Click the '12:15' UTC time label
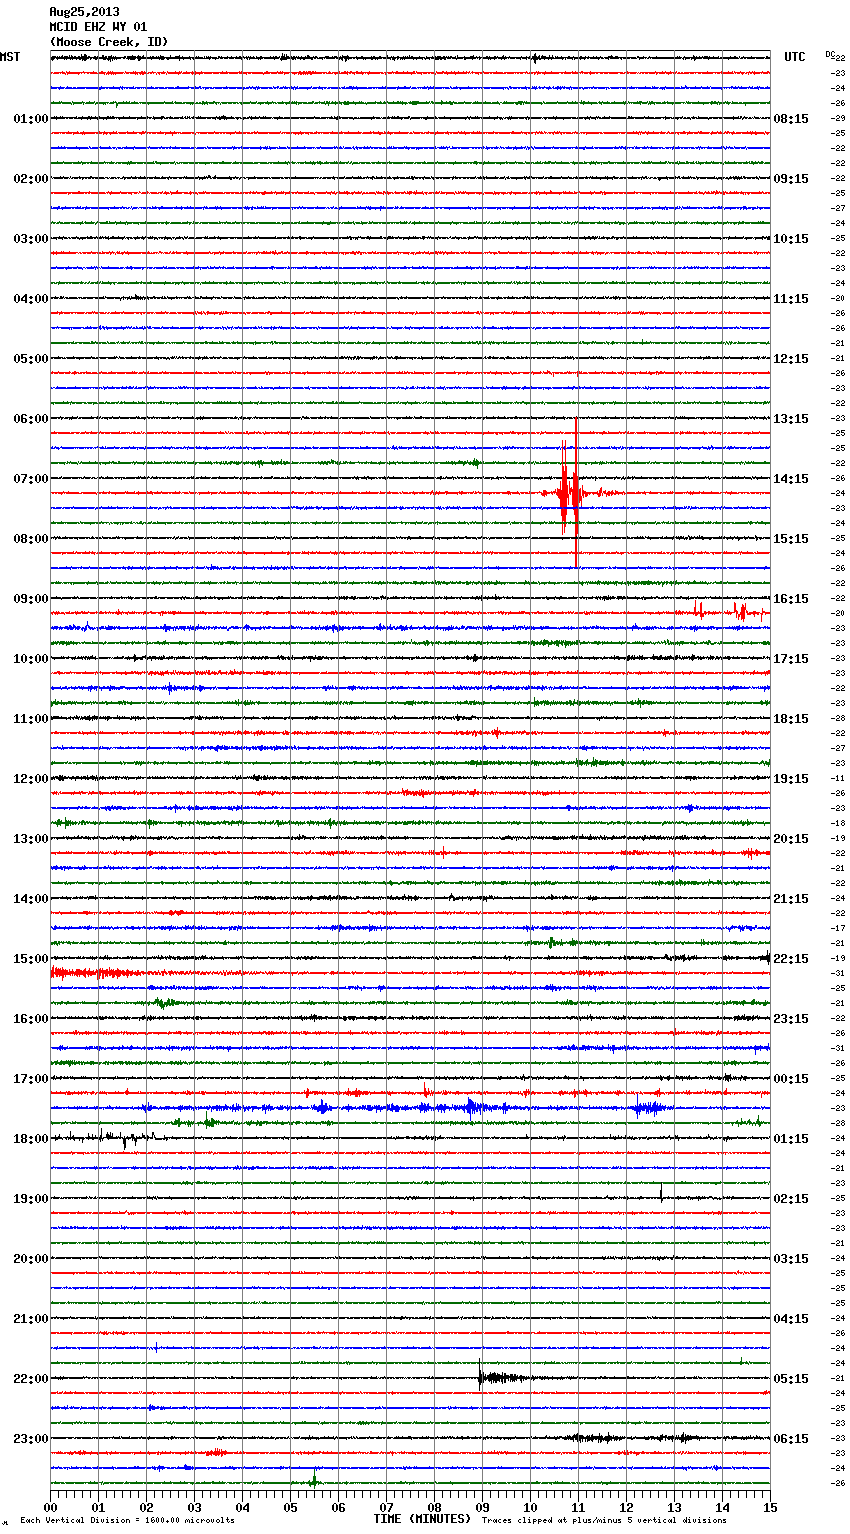Screen dimensions: 850x1534 (791, 359)
